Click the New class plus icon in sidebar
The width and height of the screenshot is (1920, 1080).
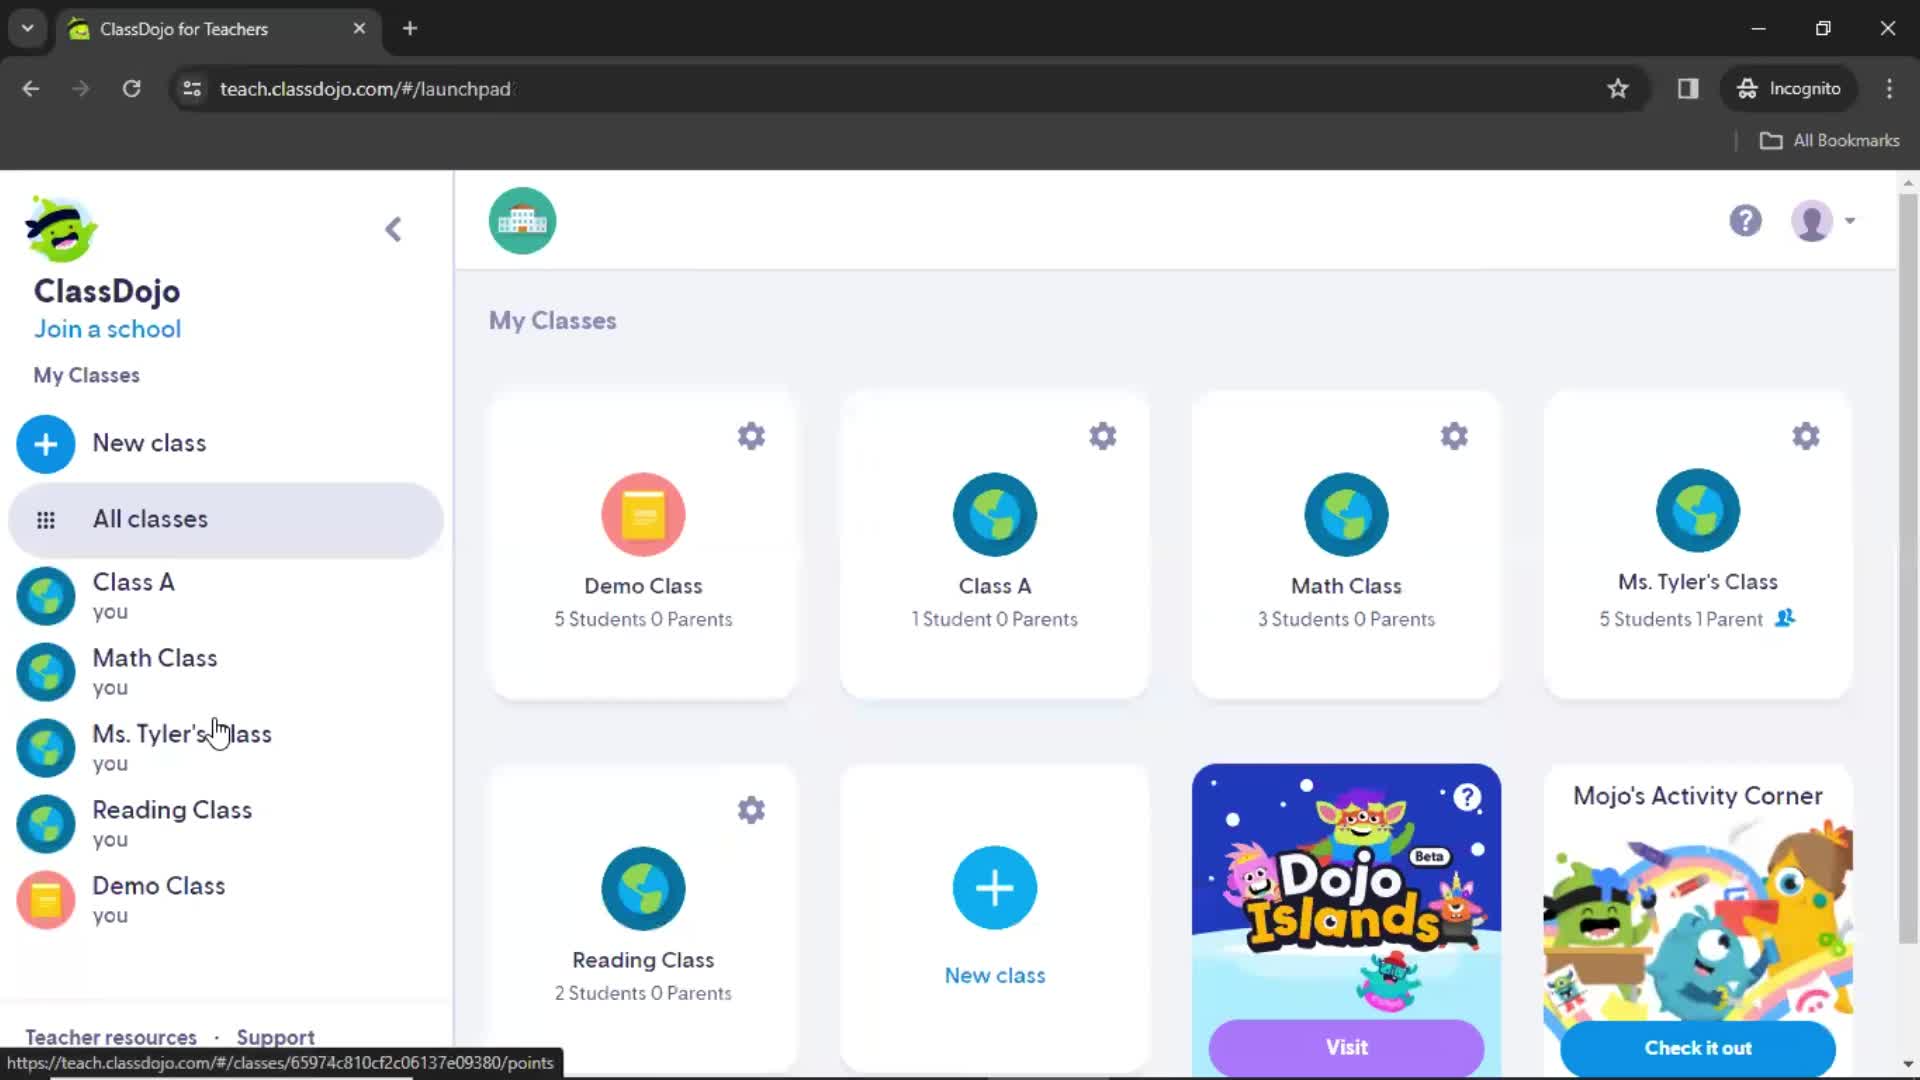[x=45, y=442]
